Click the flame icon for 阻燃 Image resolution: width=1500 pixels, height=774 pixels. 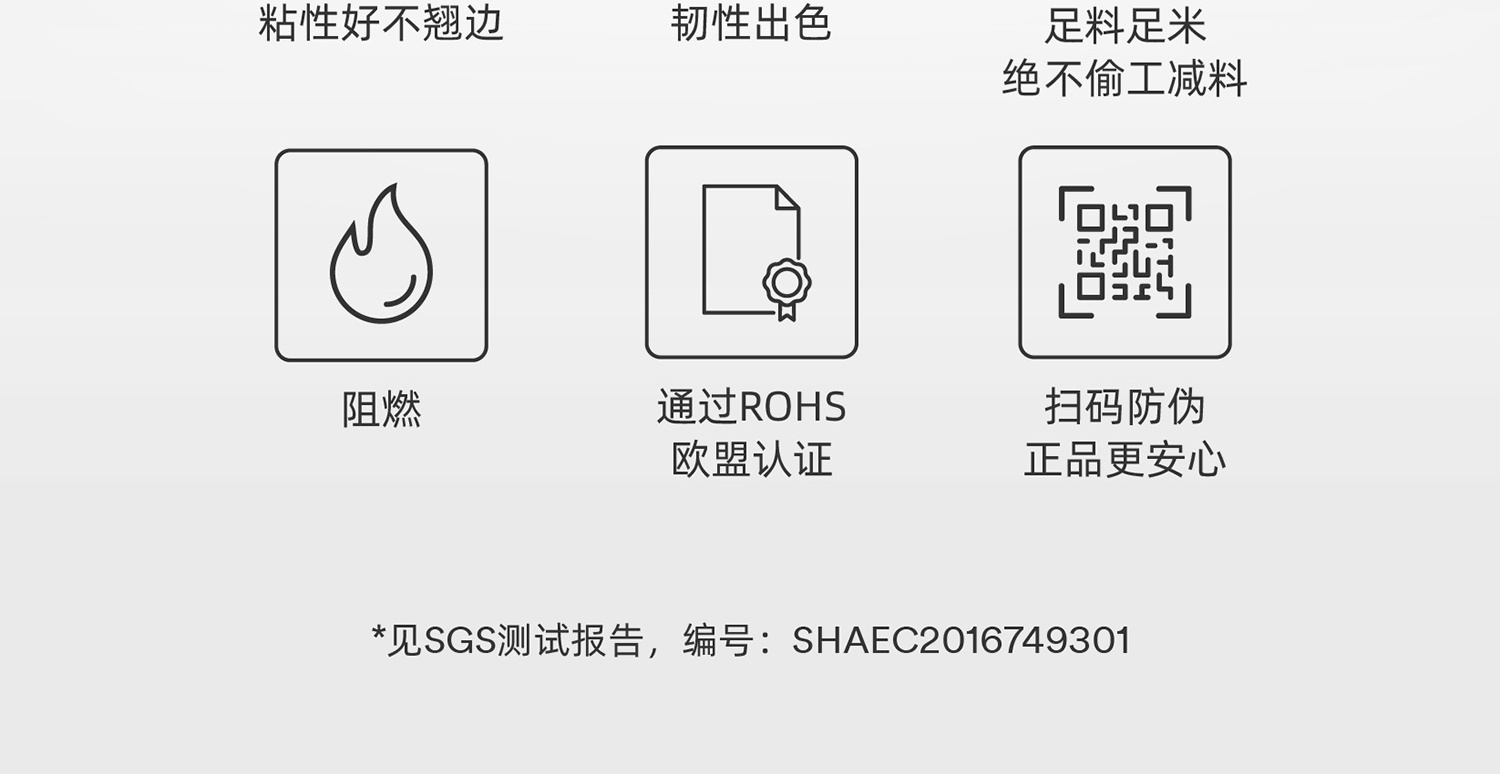[381, 255]
